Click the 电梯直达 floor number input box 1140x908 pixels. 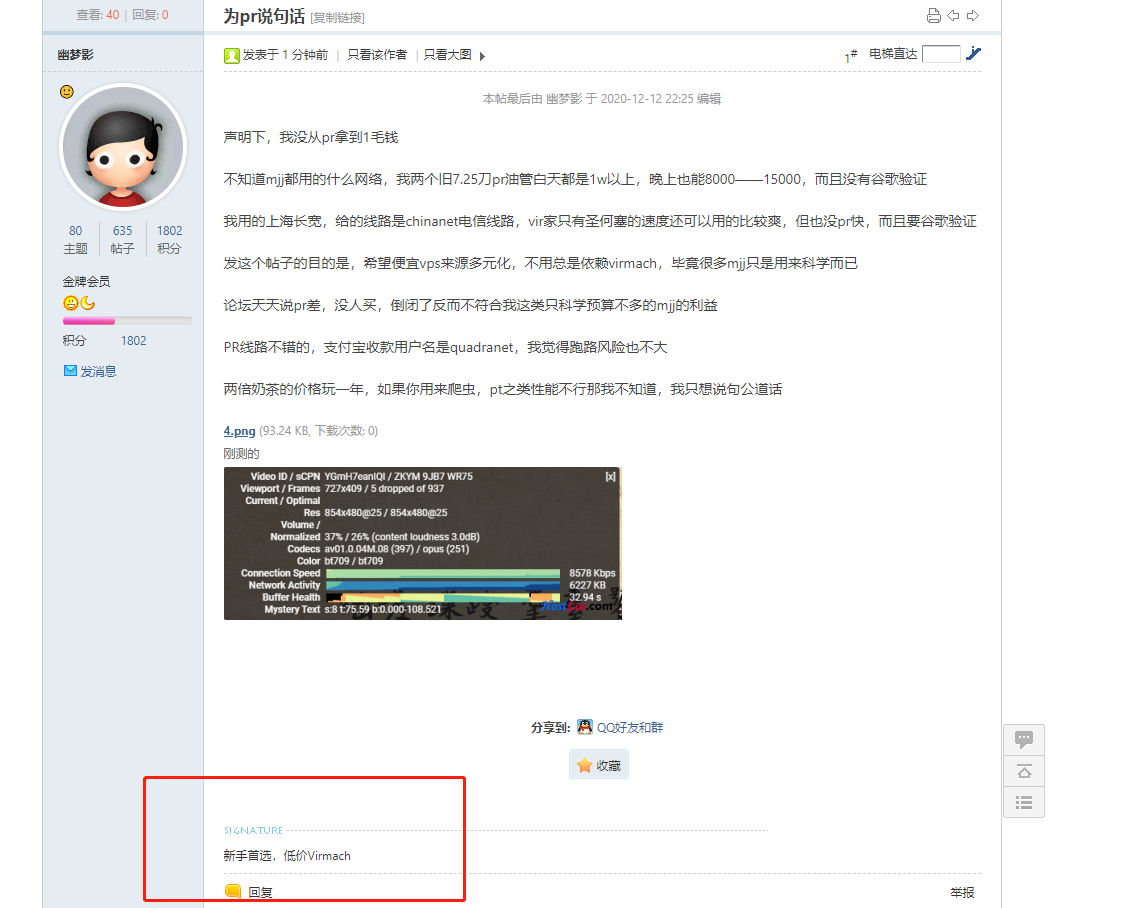(x=940, y=54)
